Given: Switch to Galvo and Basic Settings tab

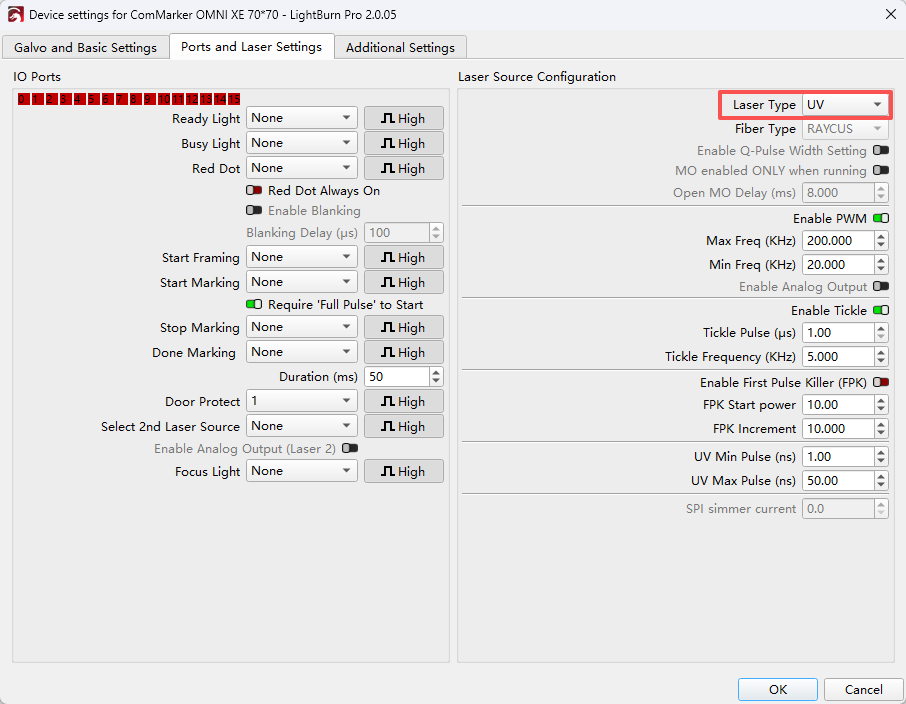Looking at the screenshot, I should click(85, 47).
